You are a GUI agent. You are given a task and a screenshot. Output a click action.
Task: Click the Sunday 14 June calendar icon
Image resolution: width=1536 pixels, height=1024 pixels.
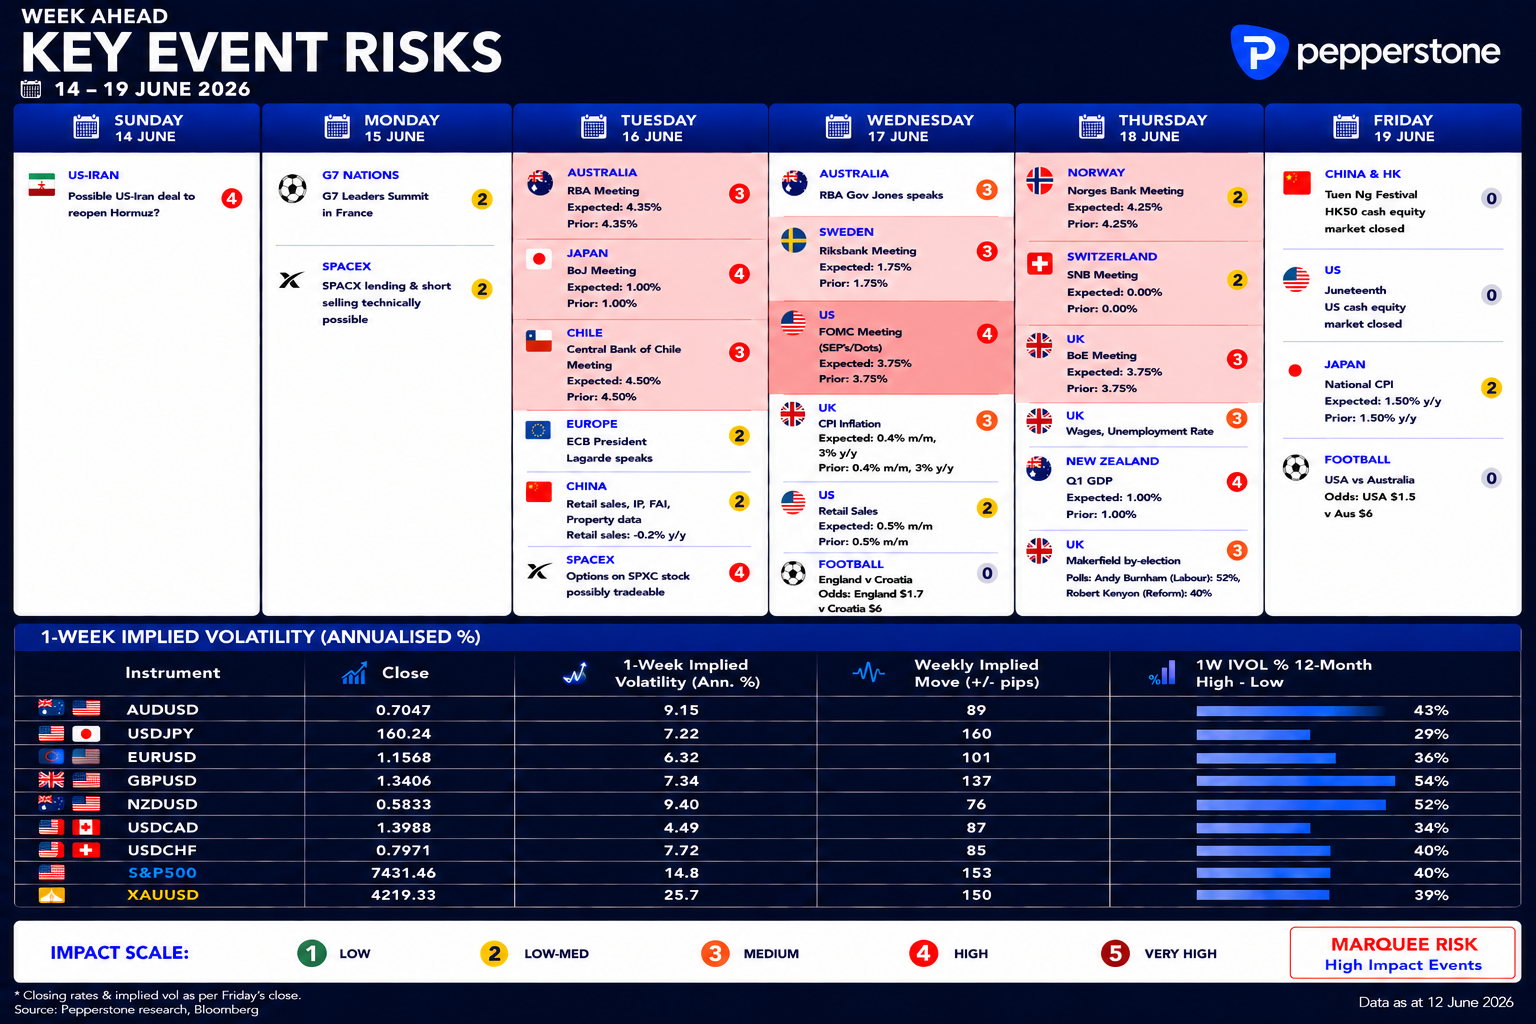click(86, 127)
